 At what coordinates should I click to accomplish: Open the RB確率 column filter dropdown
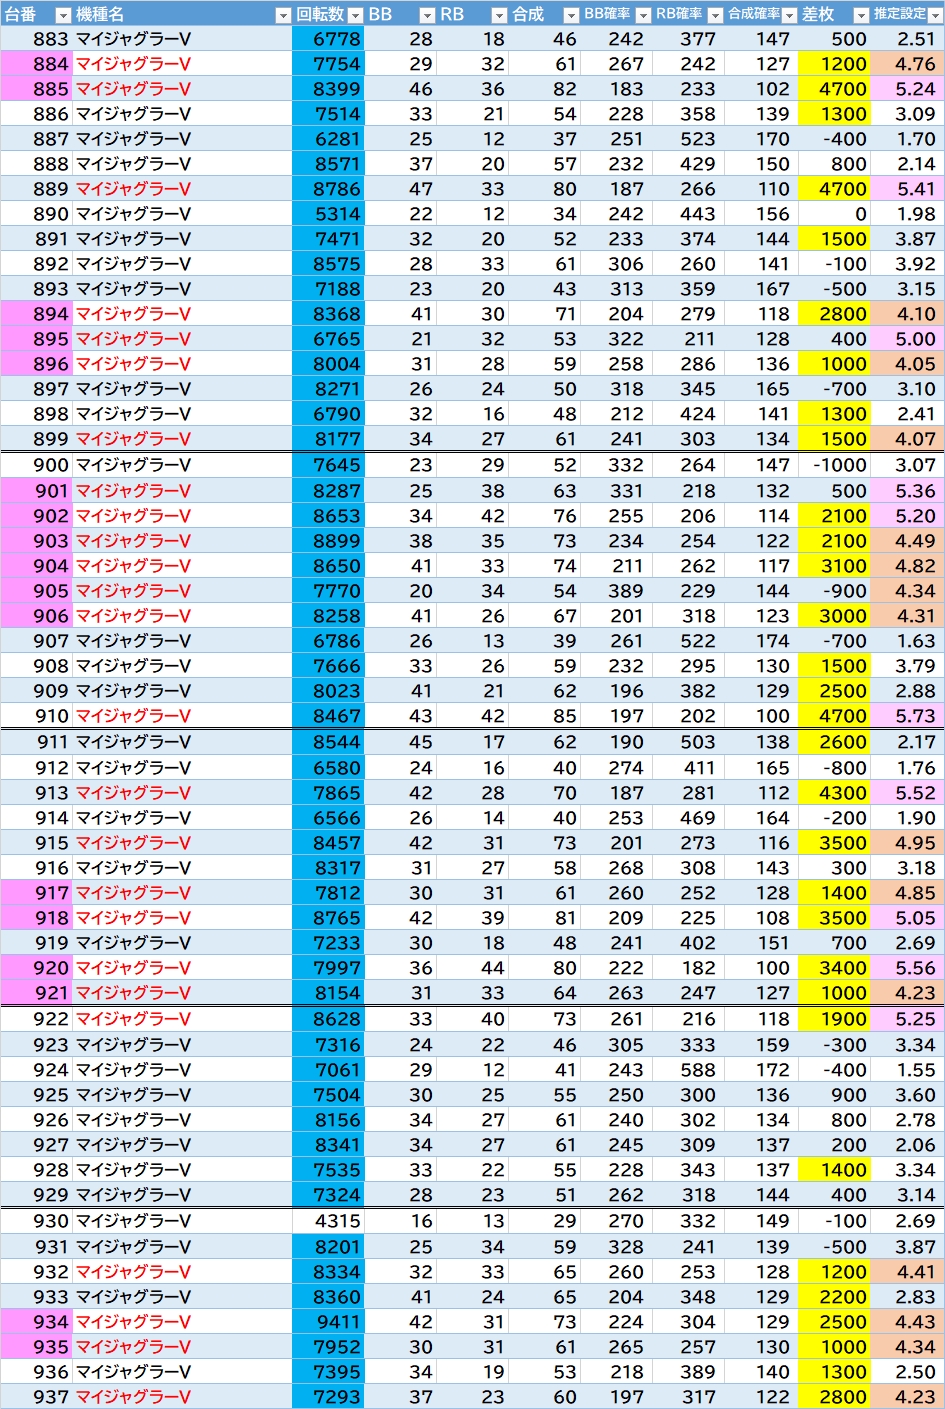pyautogui.click(x=715, y=15)
